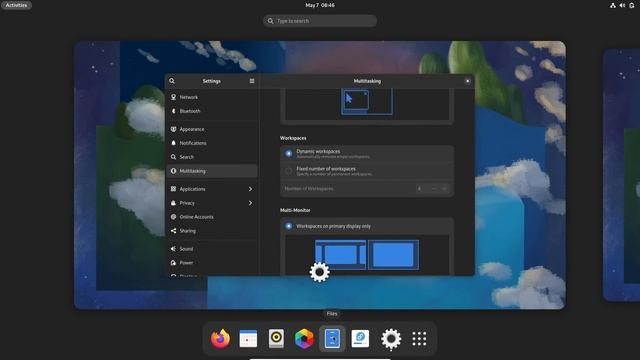Screen dimensions: 640x360
Task: Click the network status icon in top bar
Action: coord(613,5)
